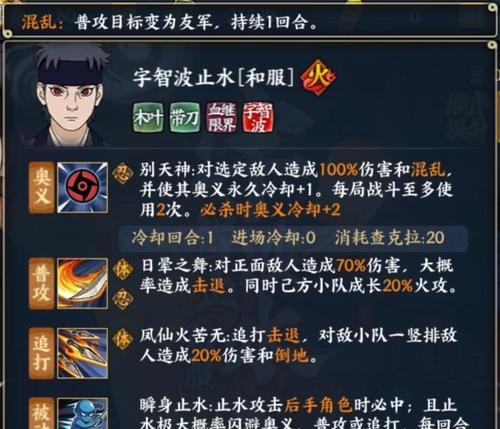Screen dimensions: 500x429
Task: Select the 奥义 skill category label
Action: pyautogui.click(x=41, y=188)
